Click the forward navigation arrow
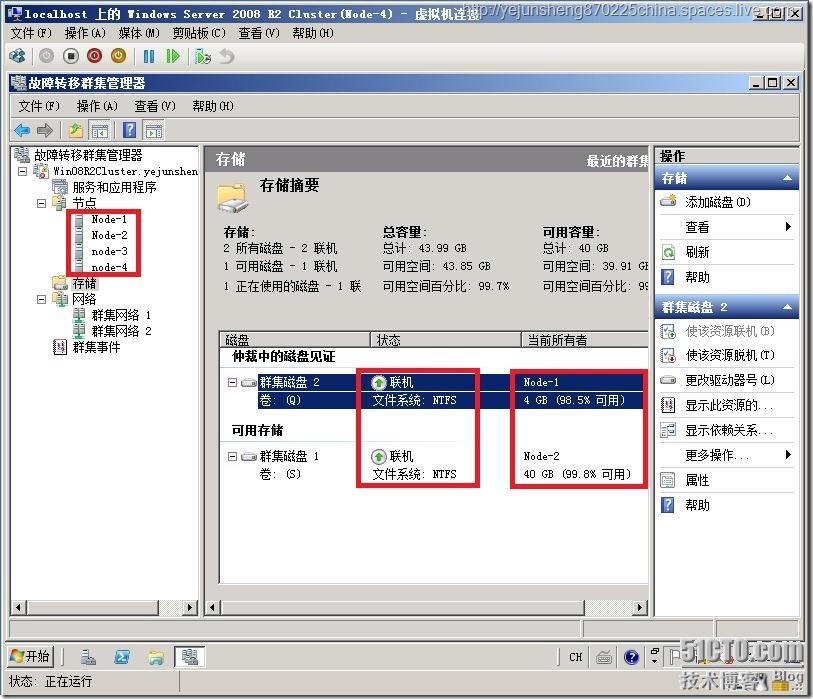The width and height of the screenshot is (813, 699). point(45,130)
